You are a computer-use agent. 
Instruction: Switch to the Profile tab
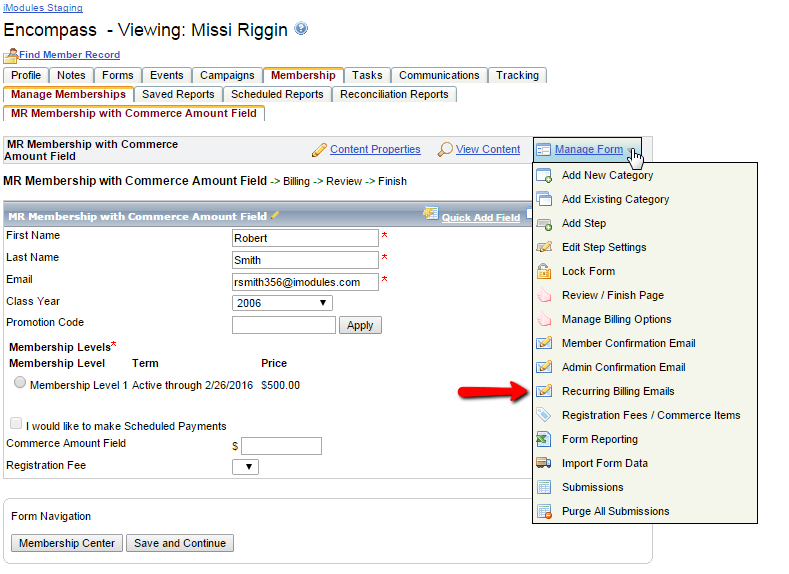[26, 75]
